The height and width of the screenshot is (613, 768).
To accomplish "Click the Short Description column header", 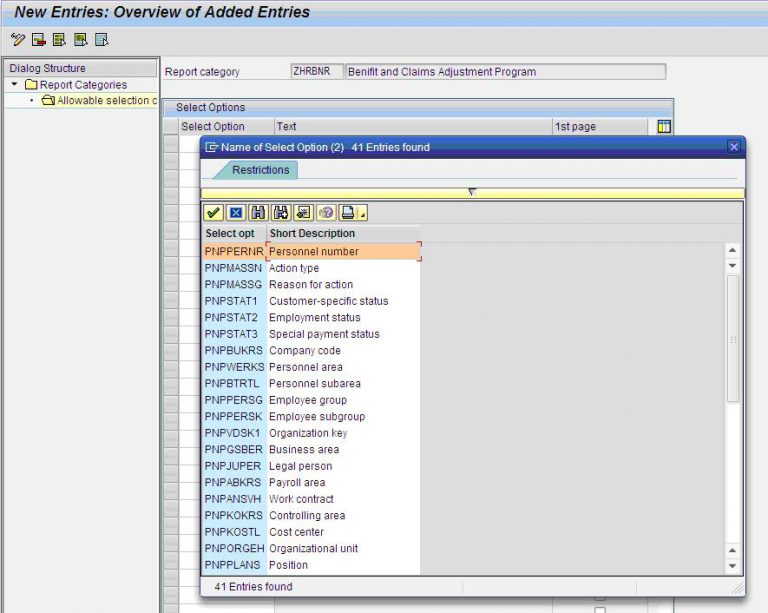I will (x=343, y=233).
